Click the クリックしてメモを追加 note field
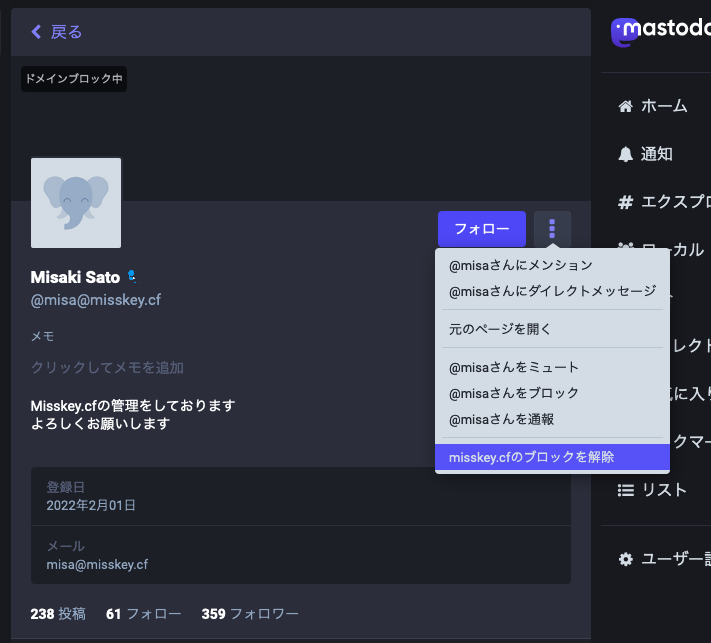 107,367
